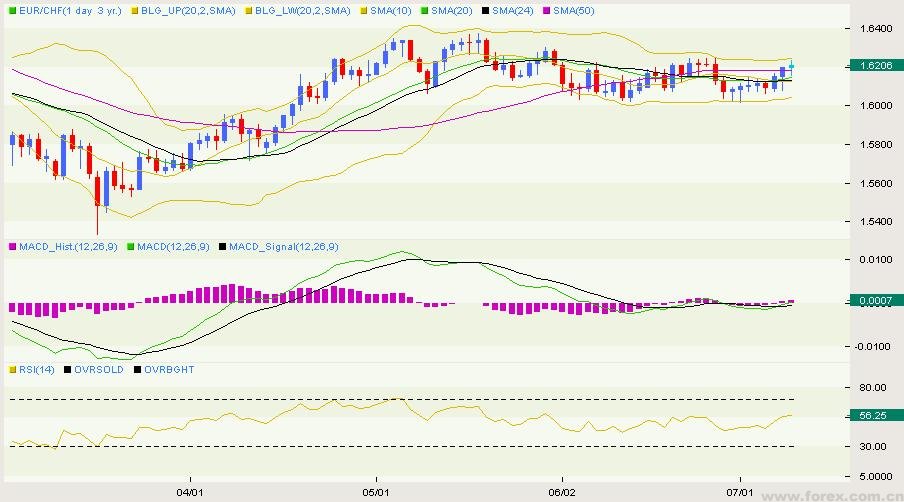Image resolution: width=904 pixels, height=502 pixels.
Task: Toggle the RSI(14) legend entry
Action: click(x=36, y=369)
